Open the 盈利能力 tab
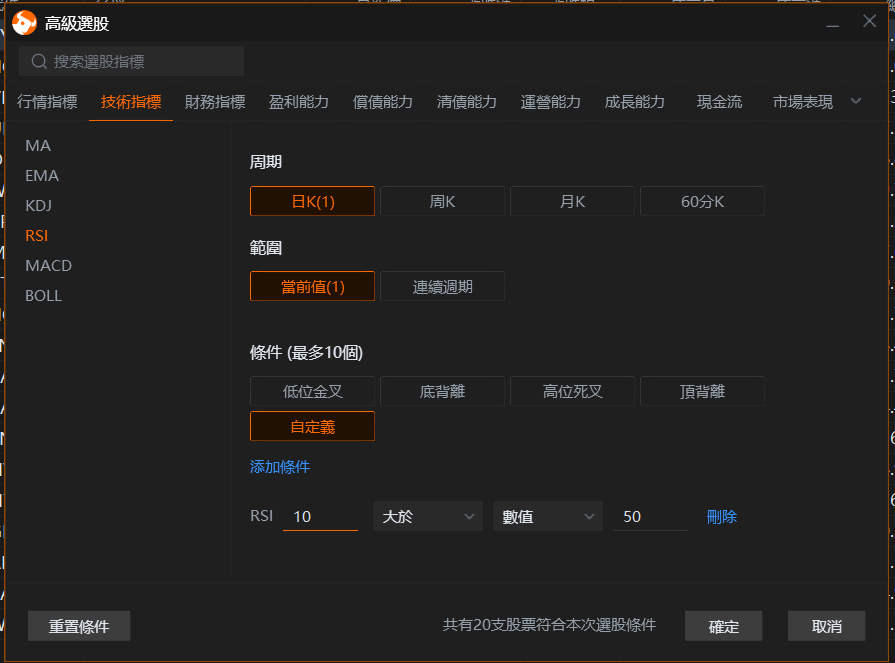This screenshot has width=895, height=663. pos(299,102)
